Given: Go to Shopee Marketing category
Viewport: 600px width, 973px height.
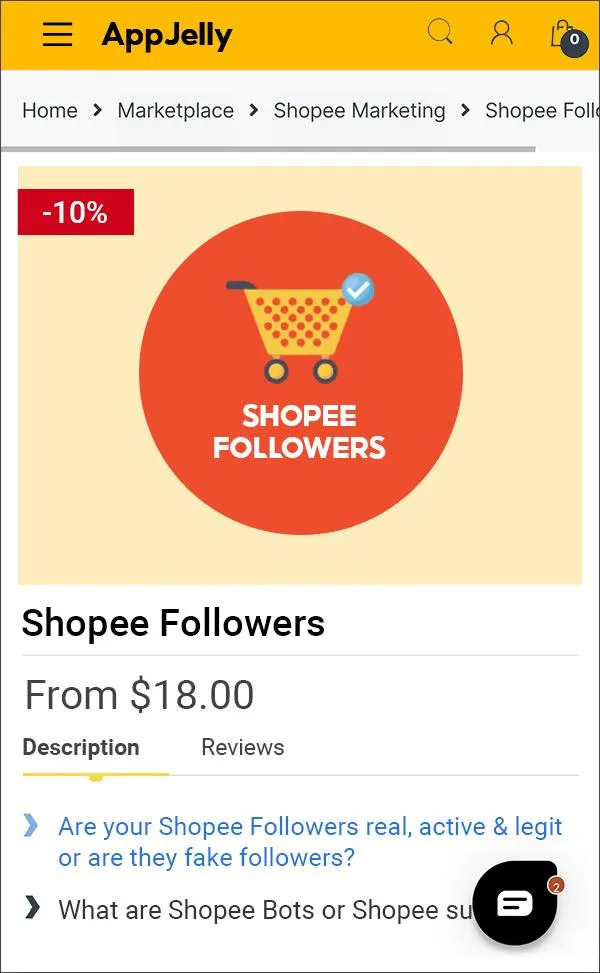Looking at the screenshot, I should pyautogui.click(x=359, y=110).
